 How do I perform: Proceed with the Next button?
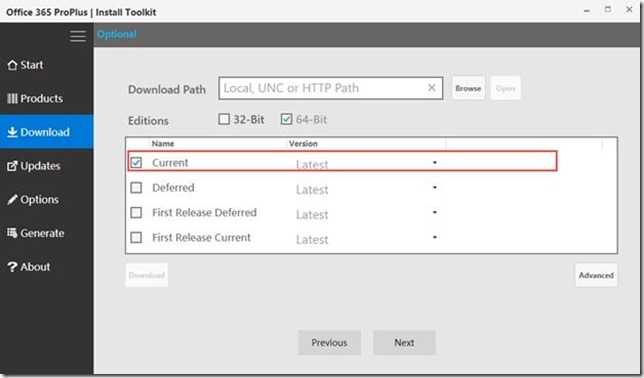[x=404, y=342]
